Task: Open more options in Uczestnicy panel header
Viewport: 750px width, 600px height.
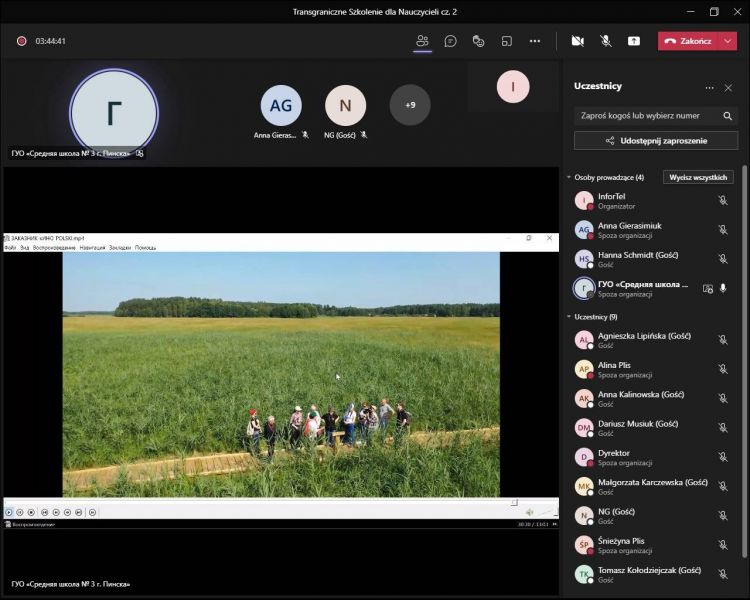Action: (710, 88)
